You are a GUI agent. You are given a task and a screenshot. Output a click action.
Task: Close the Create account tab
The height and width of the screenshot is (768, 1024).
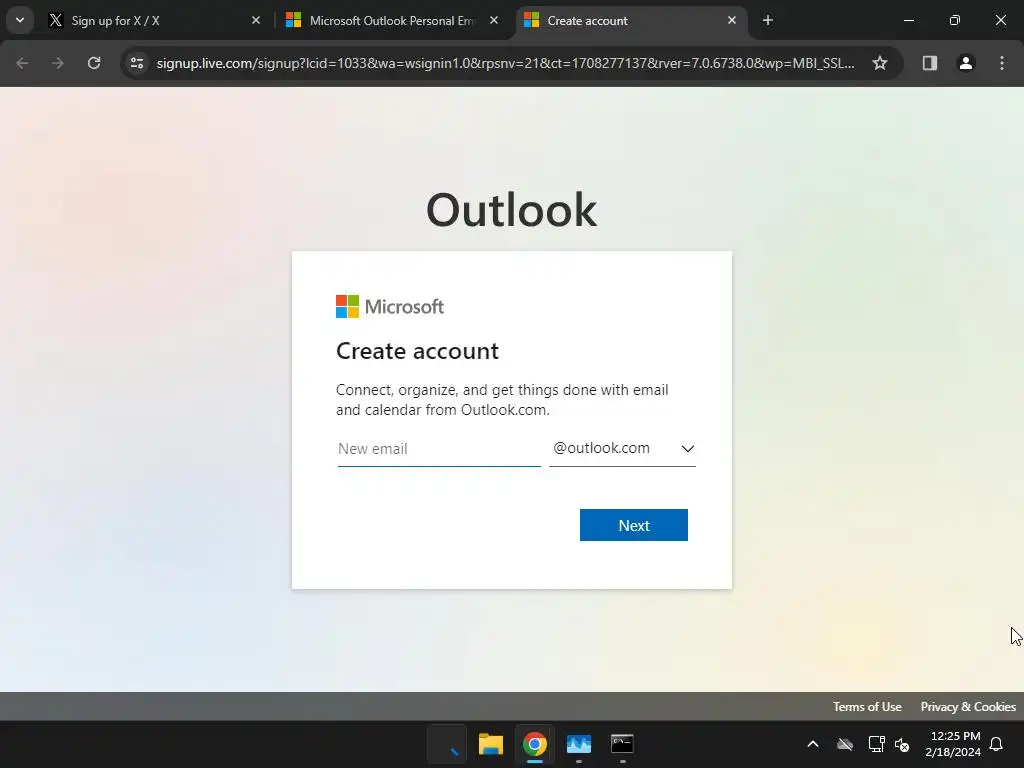point(732,20)
